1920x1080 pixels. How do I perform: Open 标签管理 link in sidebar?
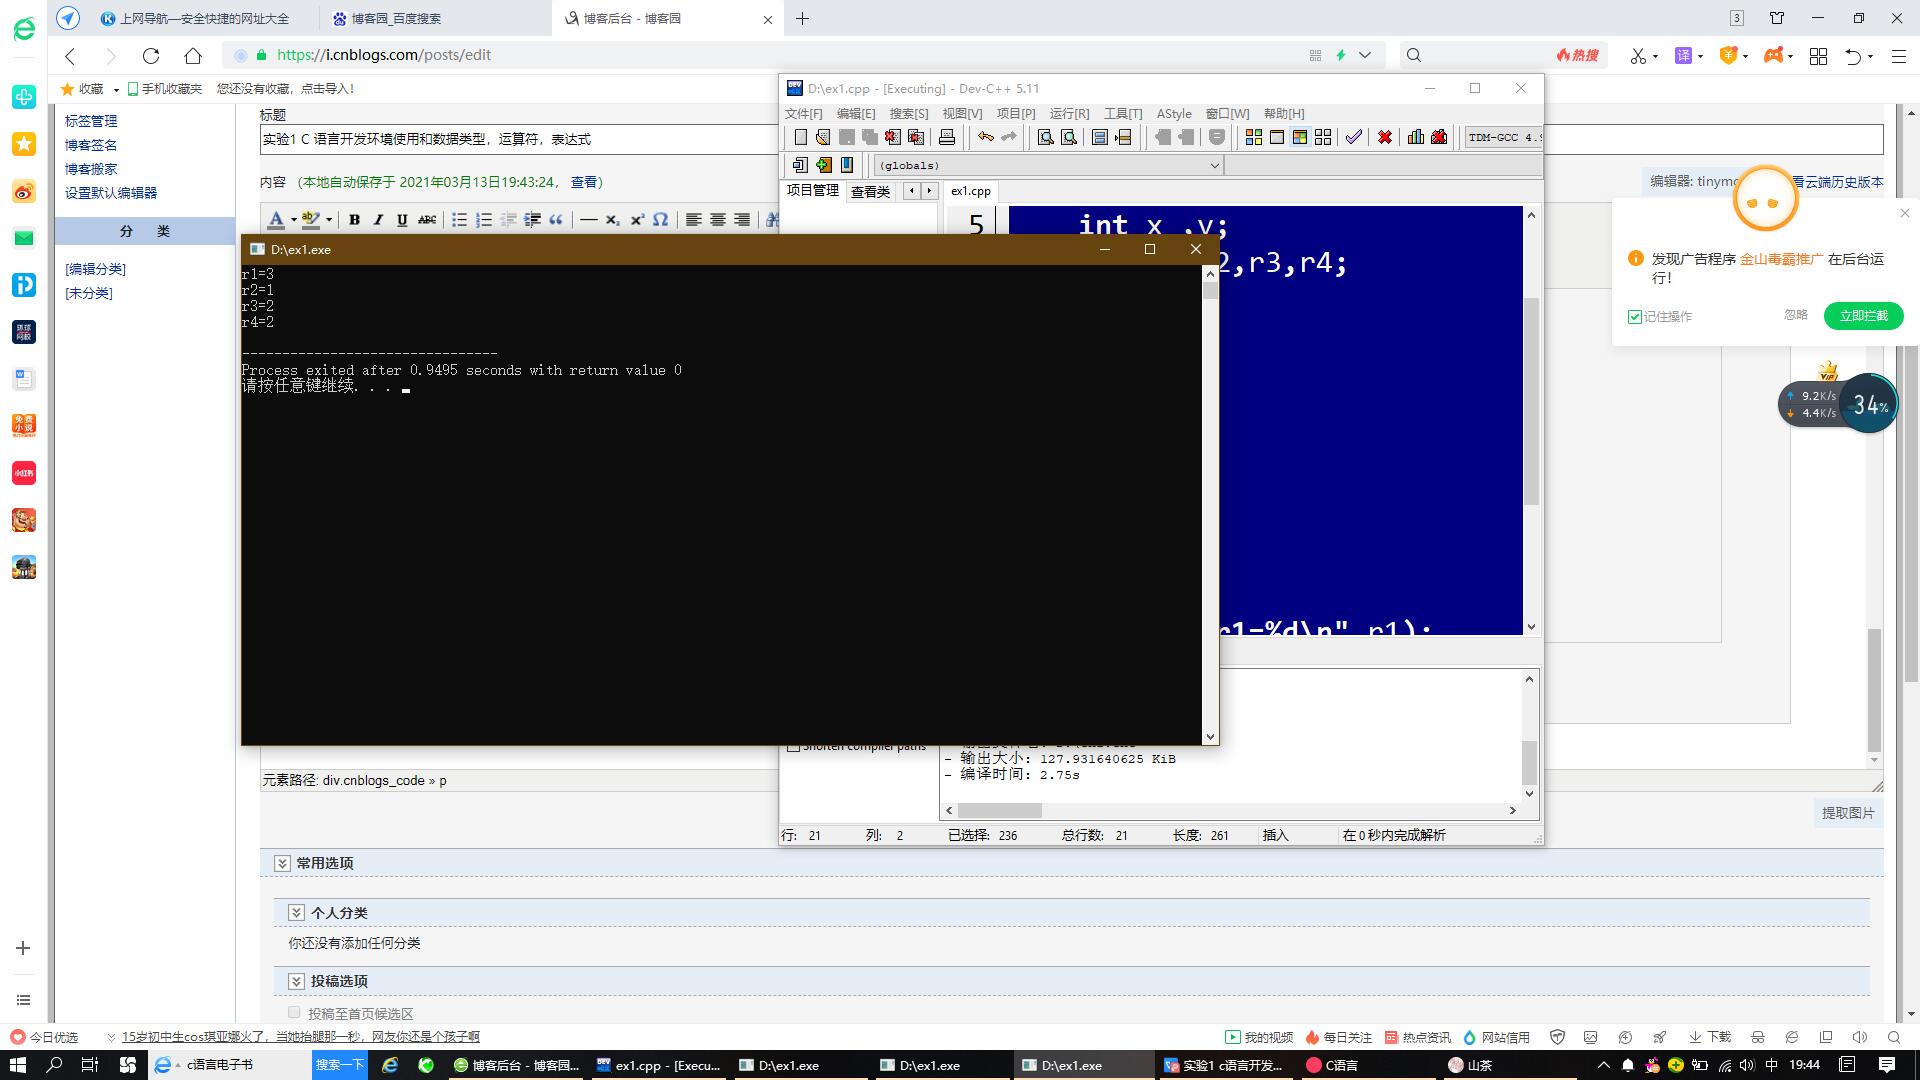(x=91, y=121)
